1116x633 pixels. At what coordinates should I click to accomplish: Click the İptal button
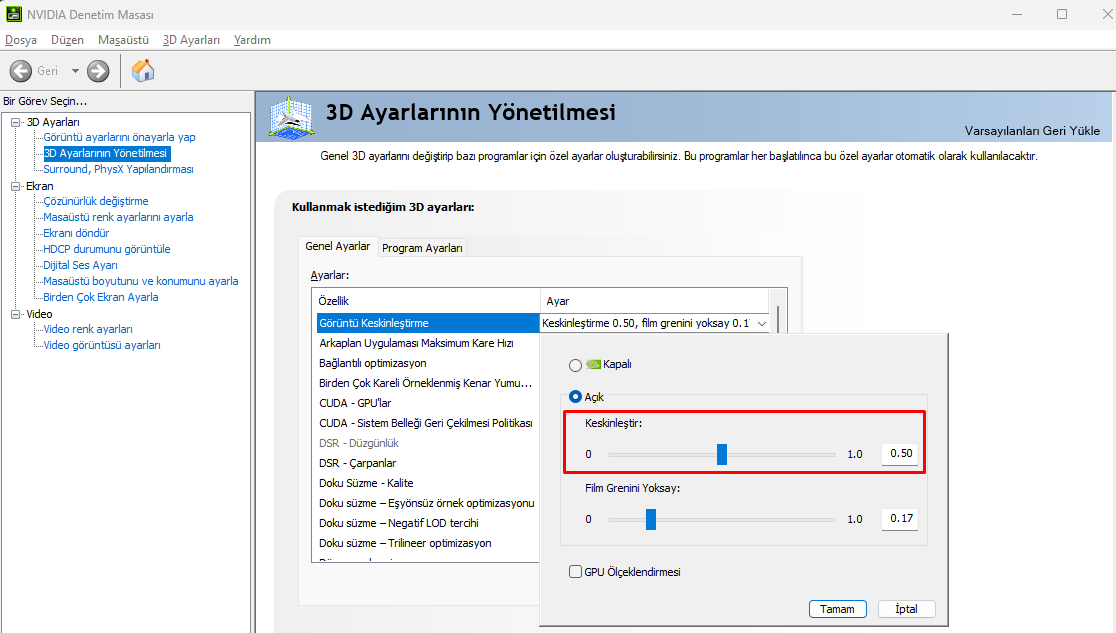coord(906,609)
